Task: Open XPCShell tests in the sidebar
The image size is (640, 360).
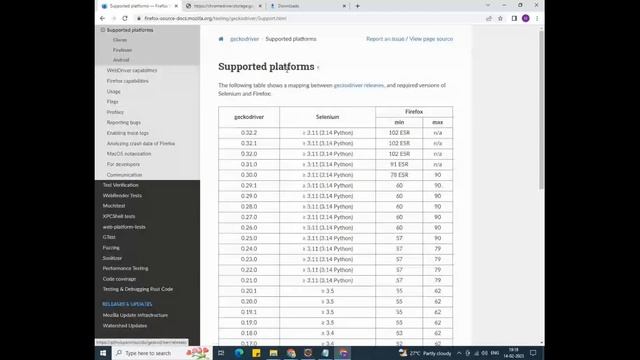Action: click(119, 216)
